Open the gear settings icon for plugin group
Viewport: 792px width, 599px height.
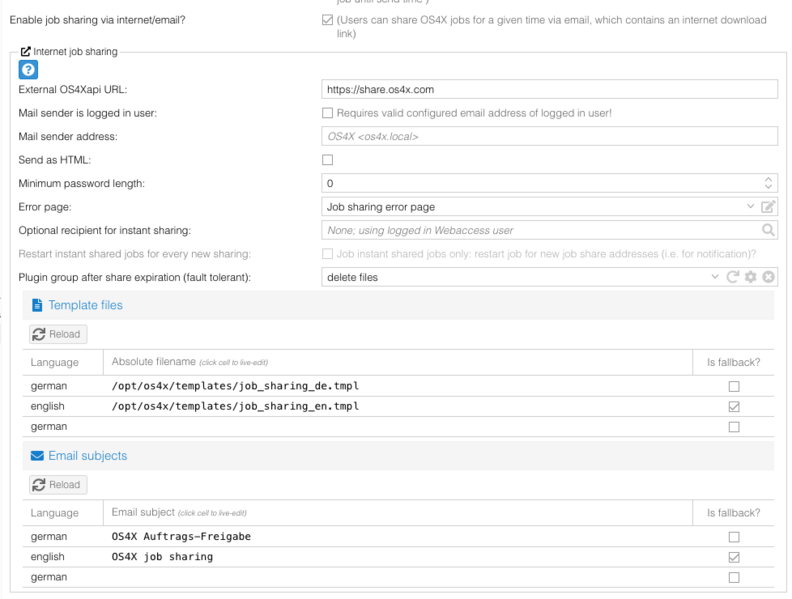pos(751,277)
